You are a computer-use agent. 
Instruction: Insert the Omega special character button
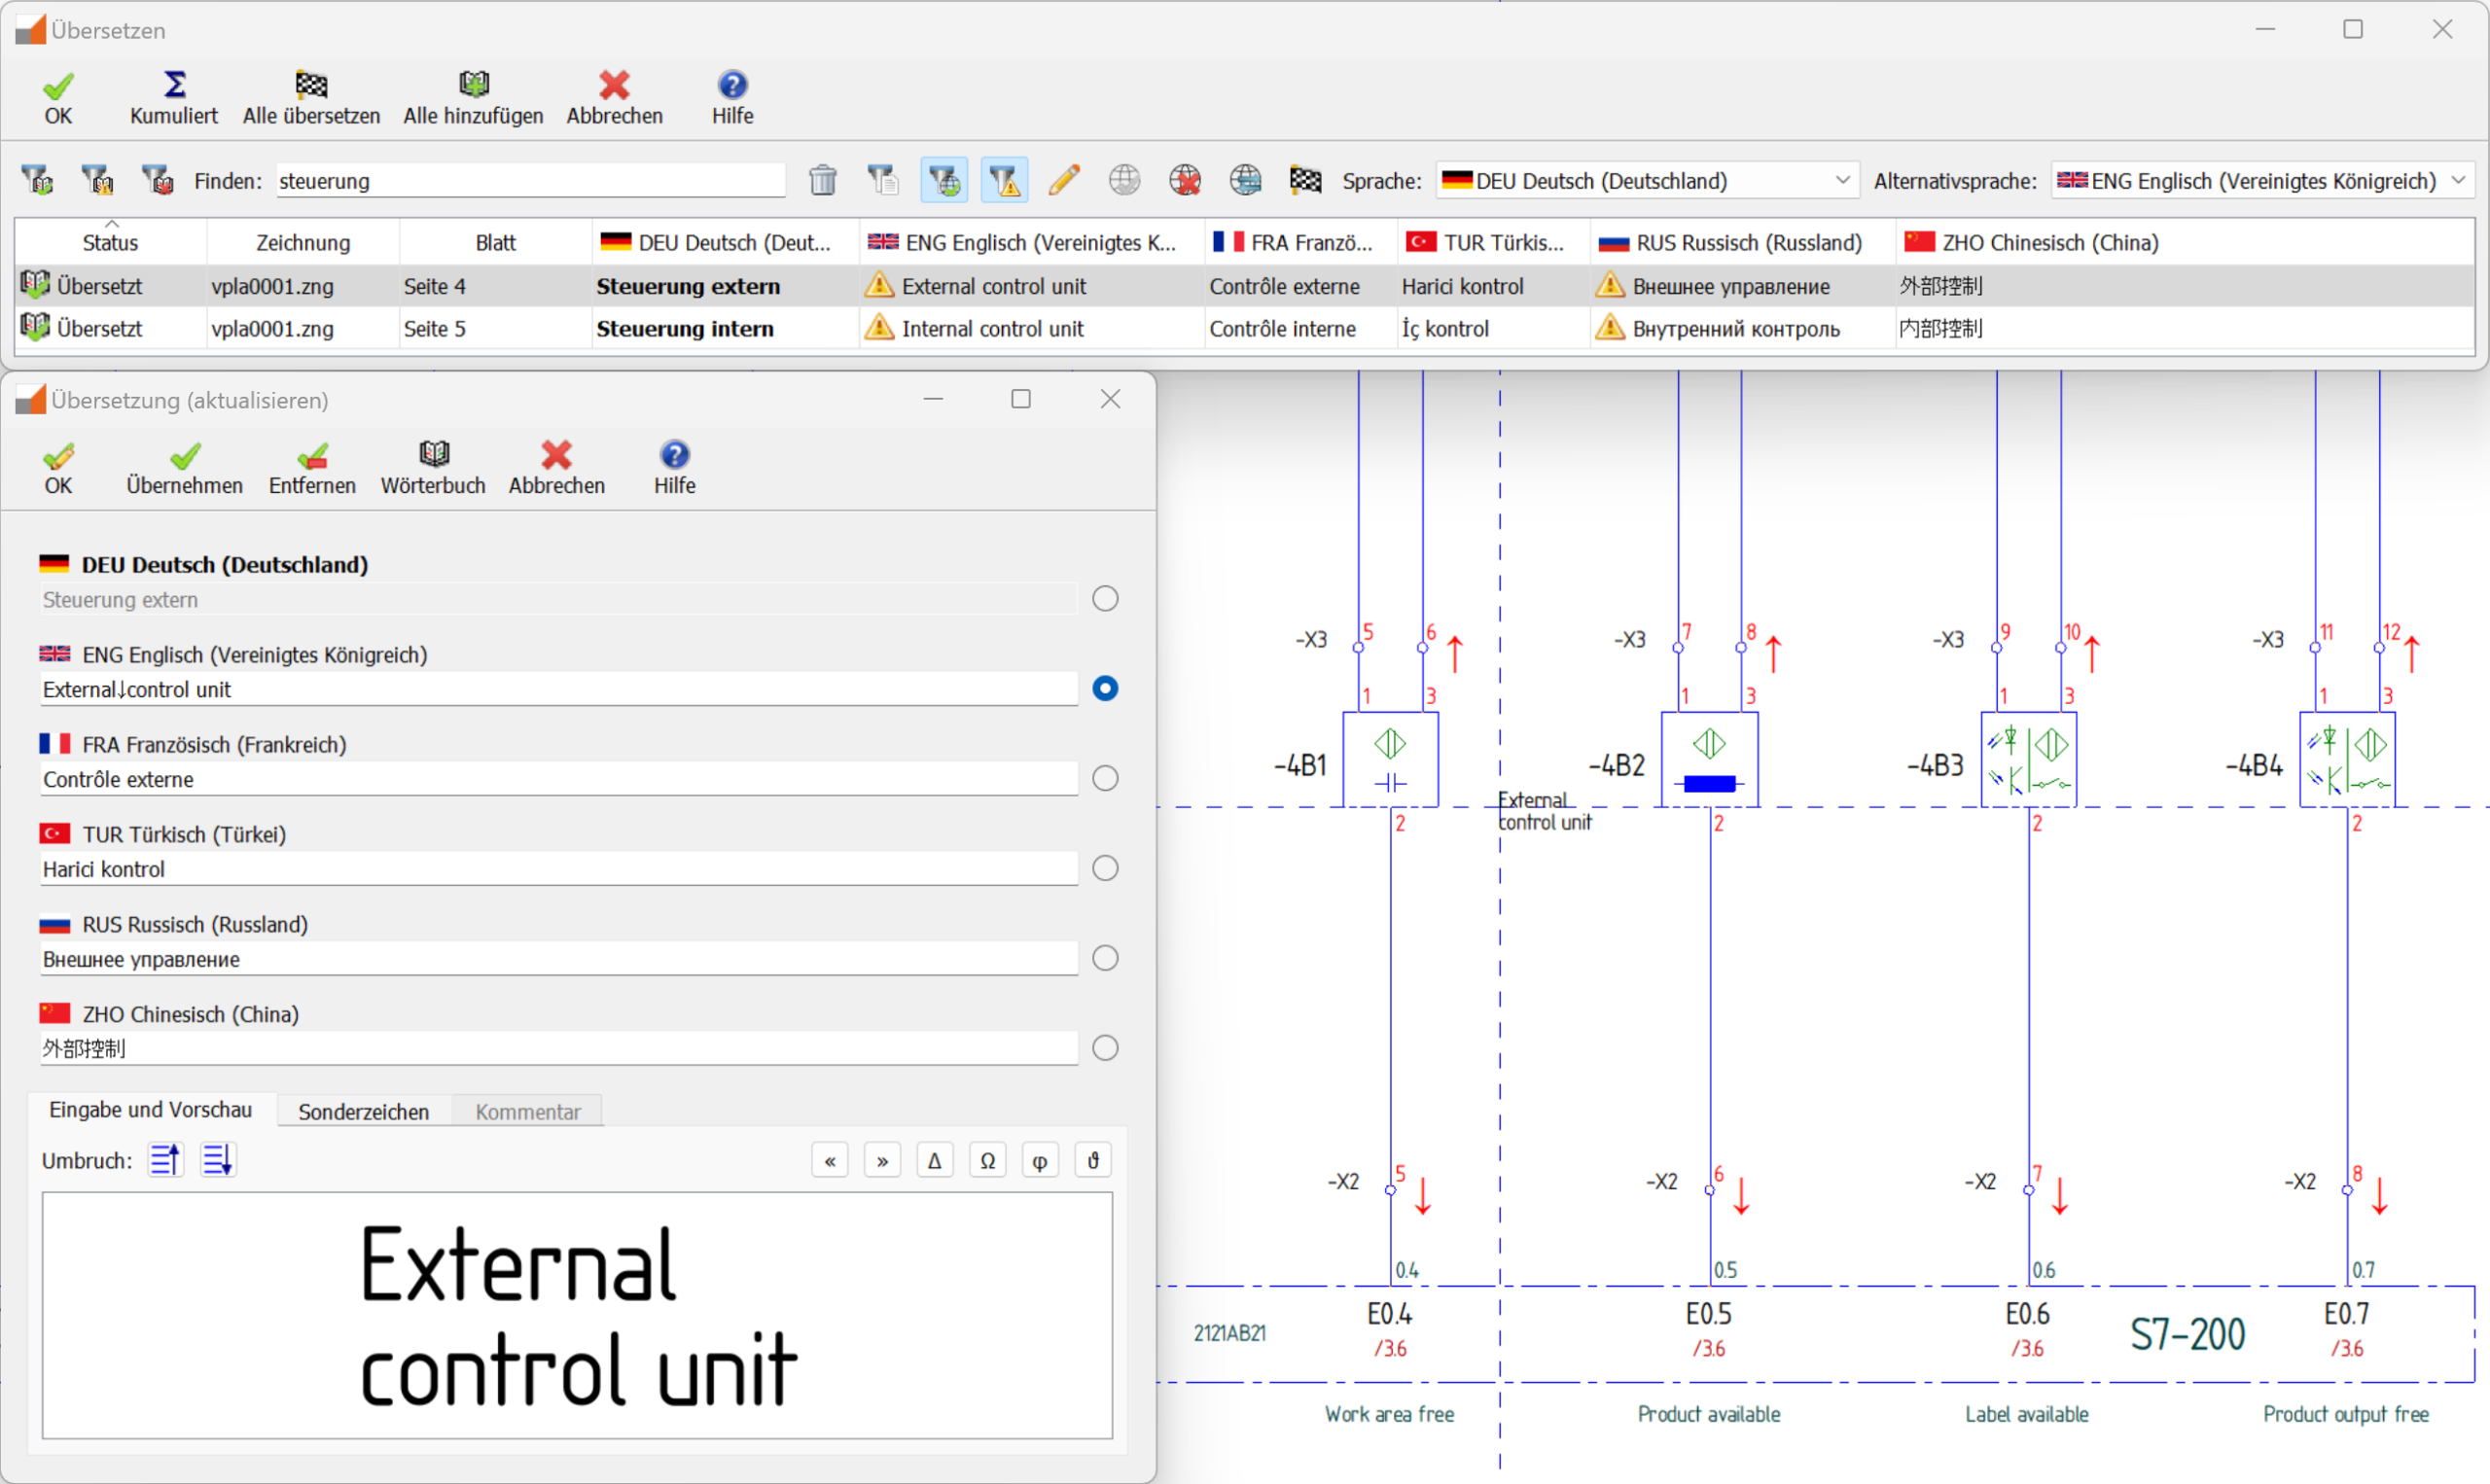pyautogui.click(x=987, y=1161)
